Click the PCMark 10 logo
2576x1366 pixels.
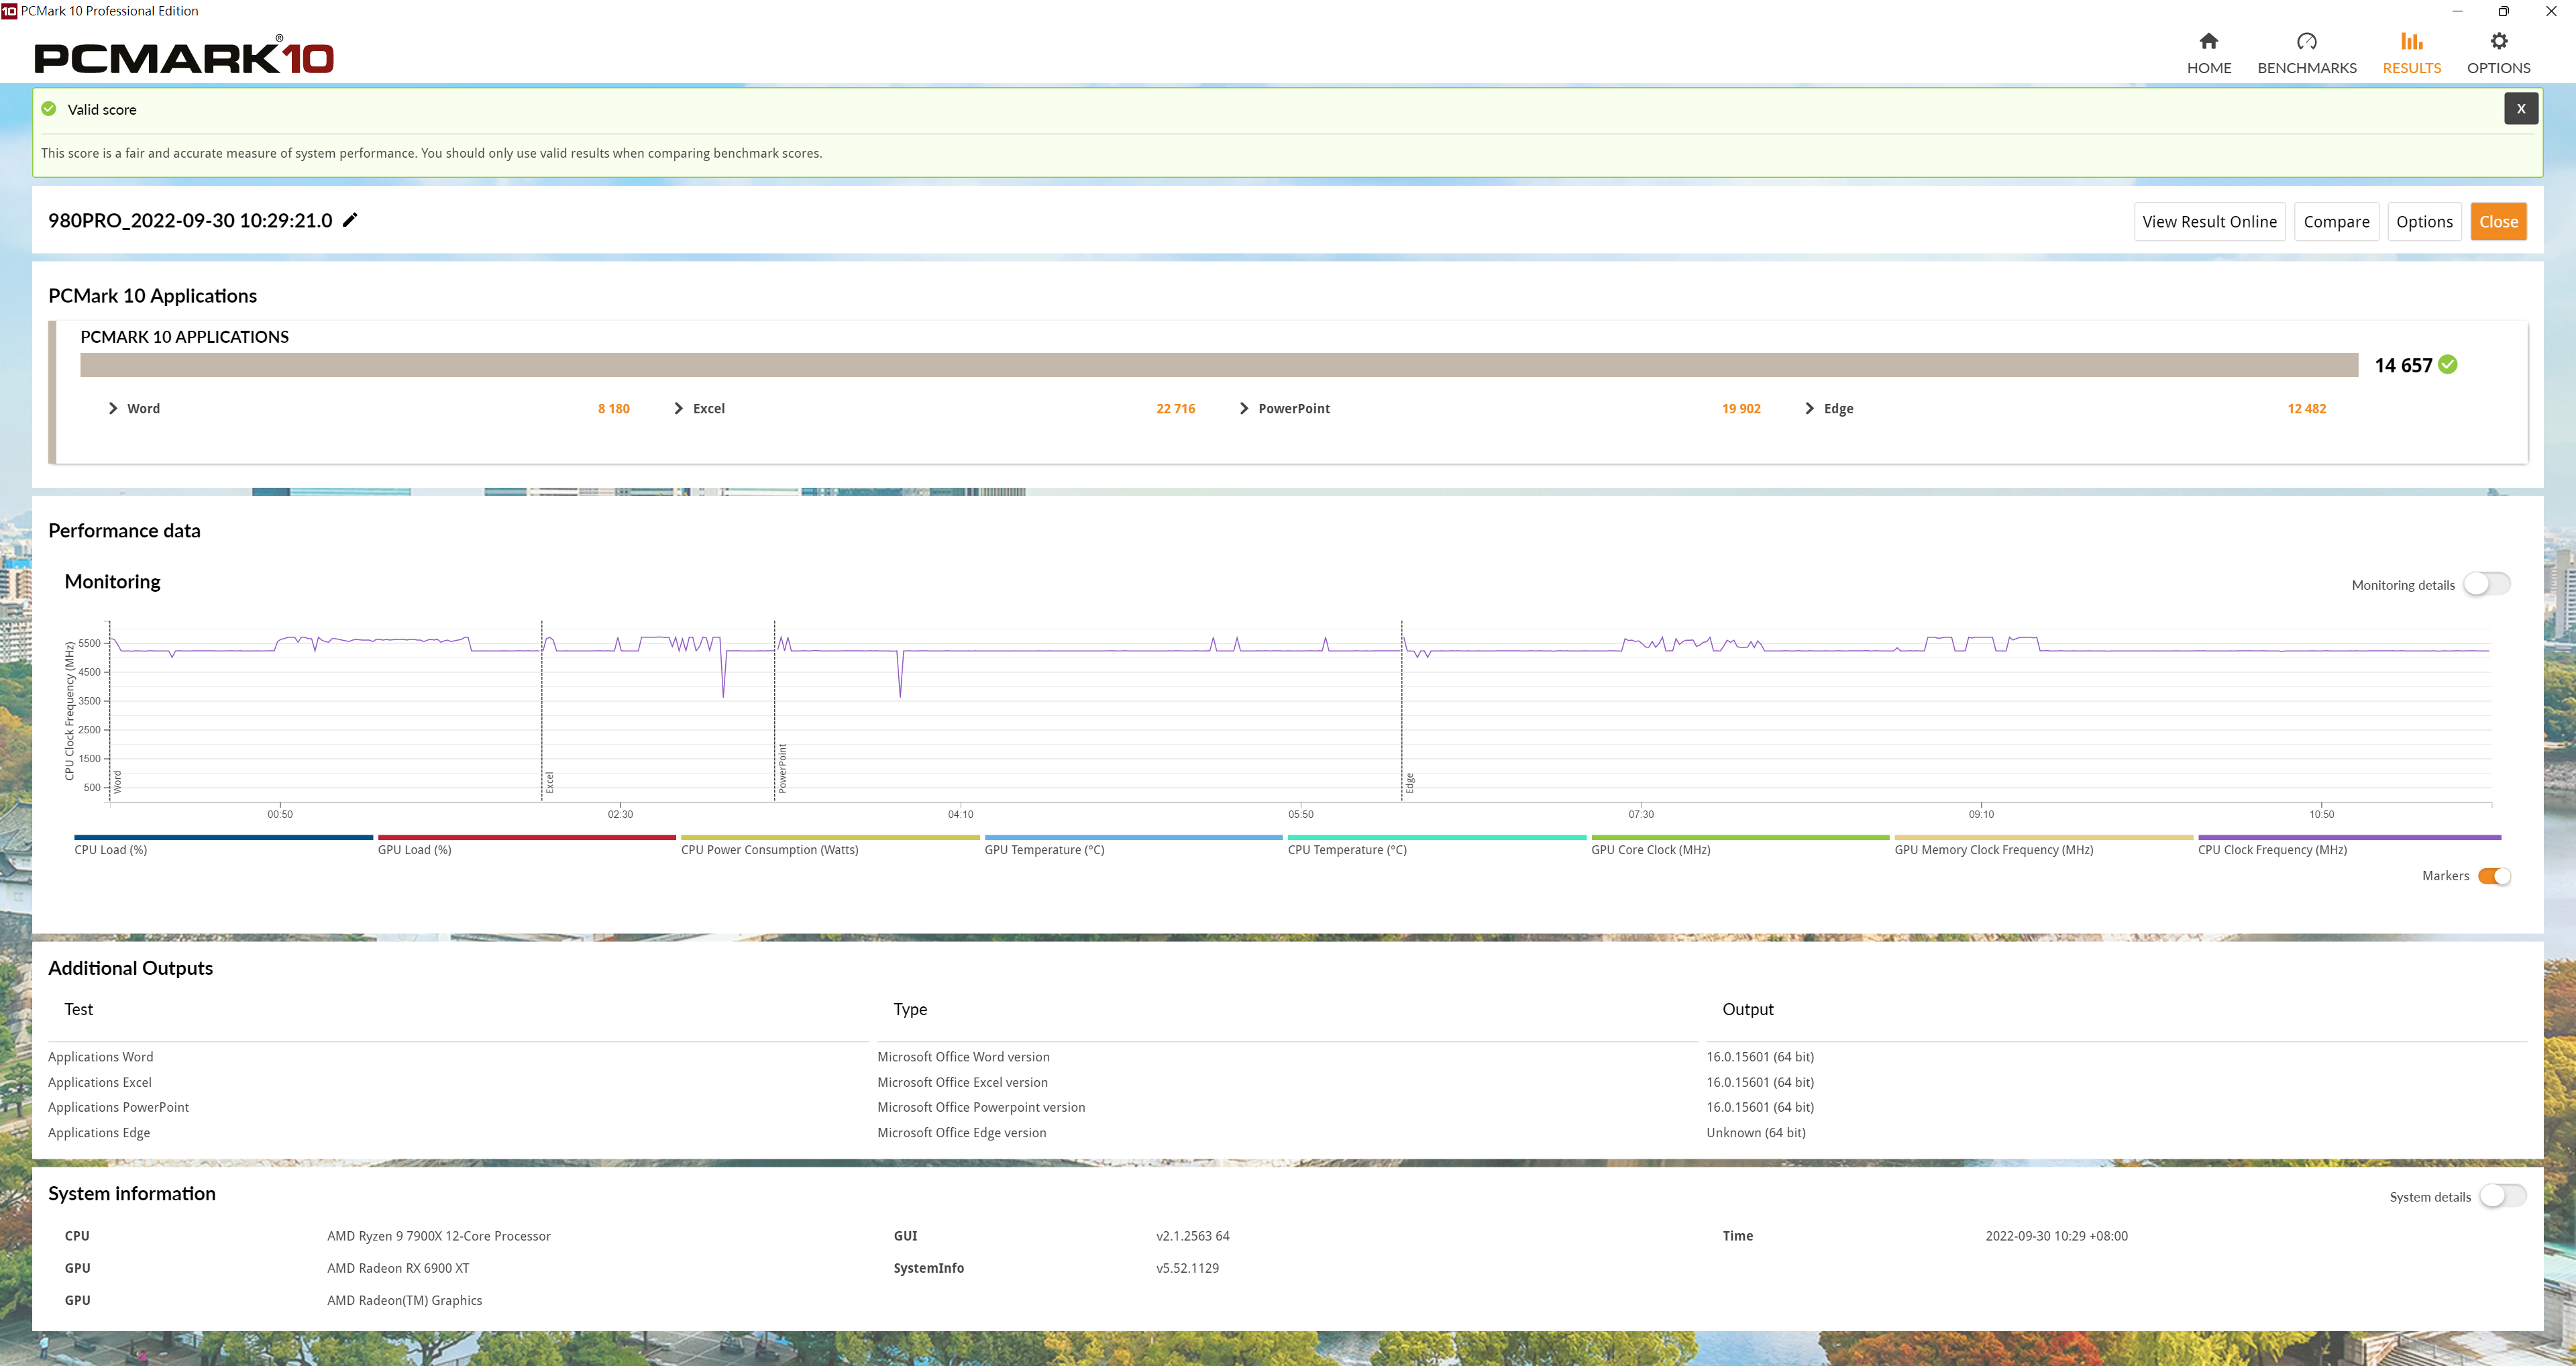pyautogui.click(x=184, y=56)
